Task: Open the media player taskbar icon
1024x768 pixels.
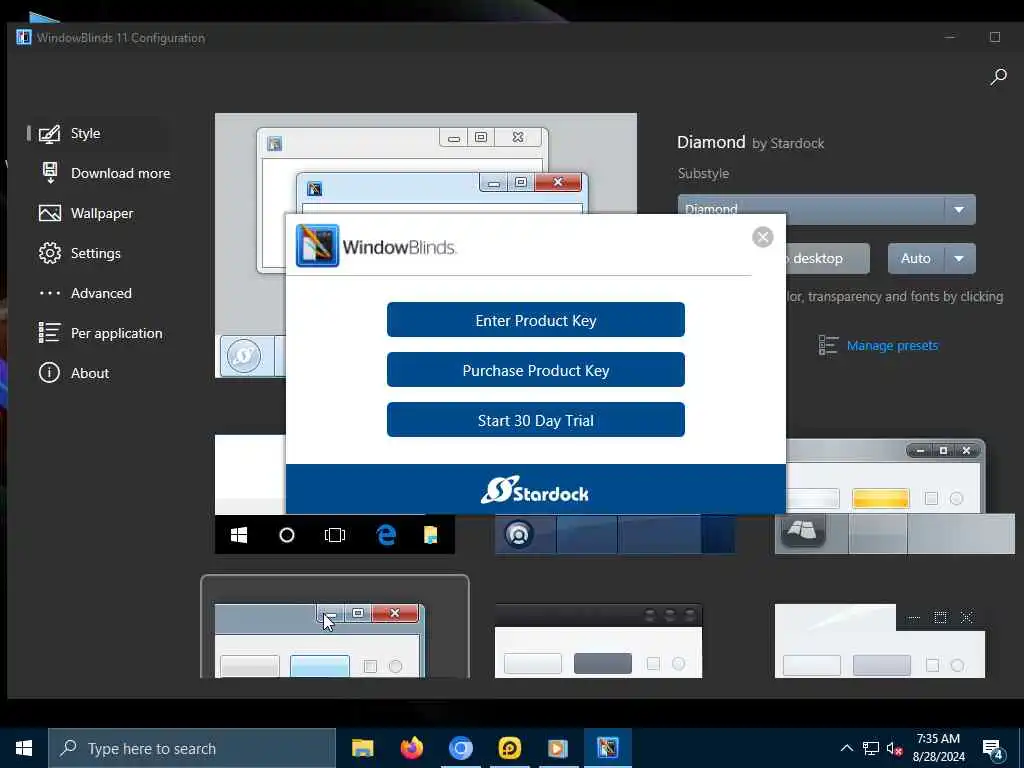Action: 558,748
